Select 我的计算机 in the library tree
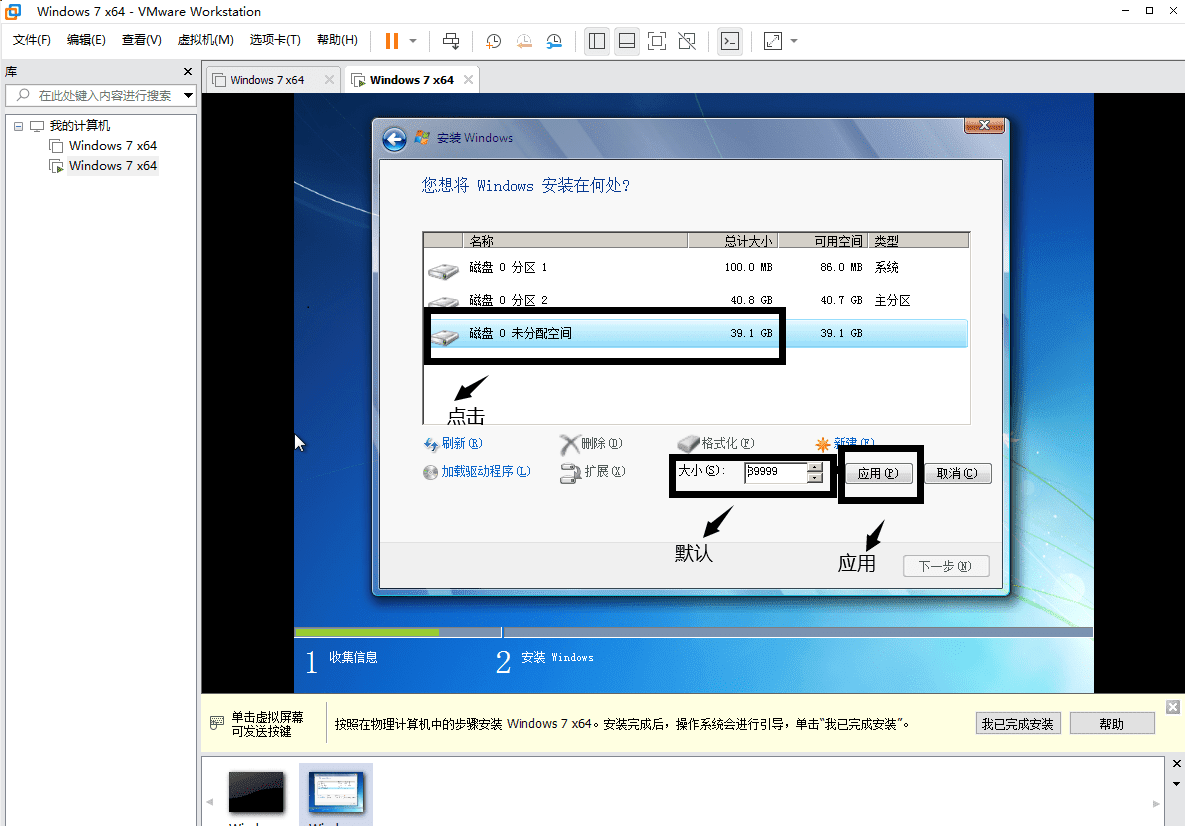 pyautogui.click(x=79, y=125)
